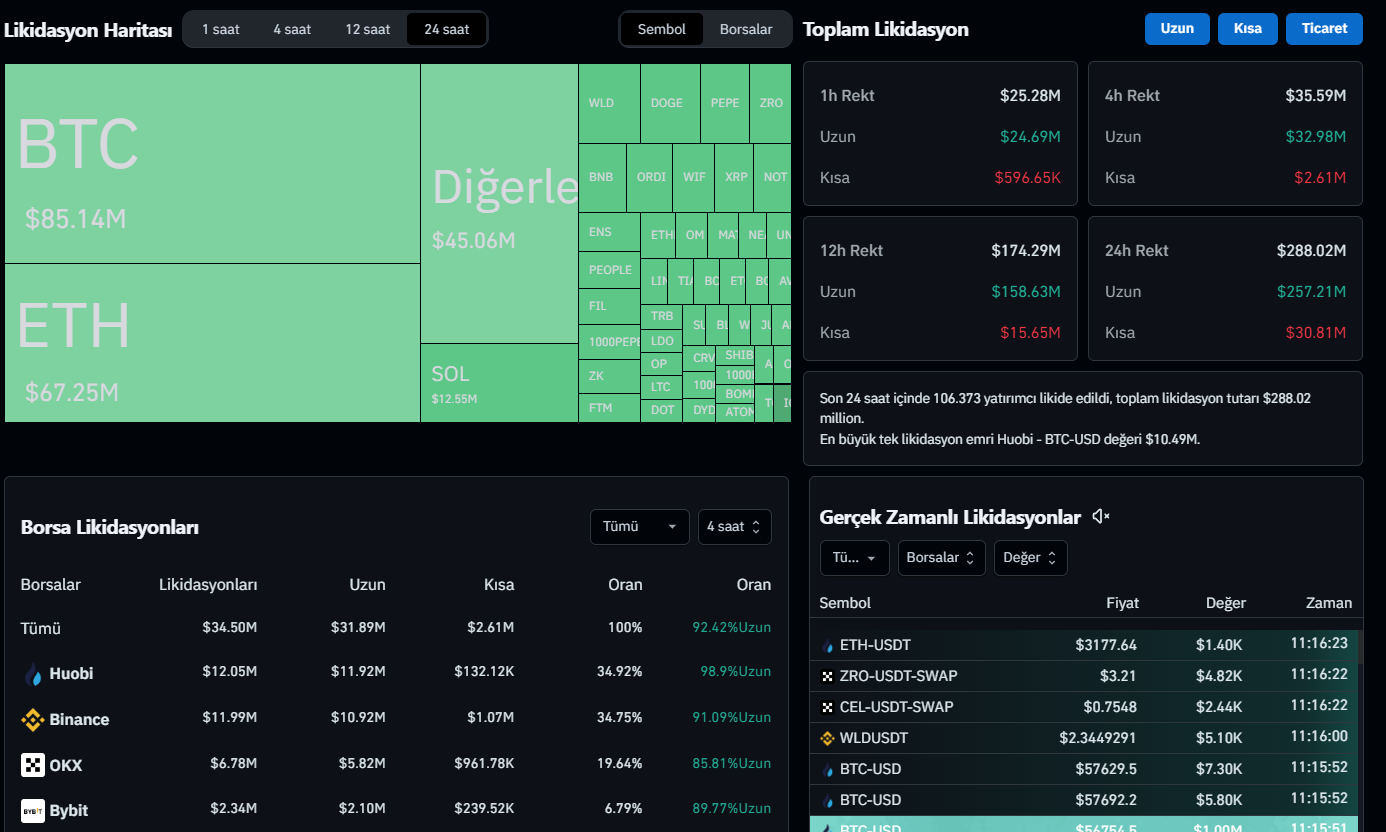1386x832 pixels.
Task: Select the 12 saat timeframe tab
Action: [368, 29]
